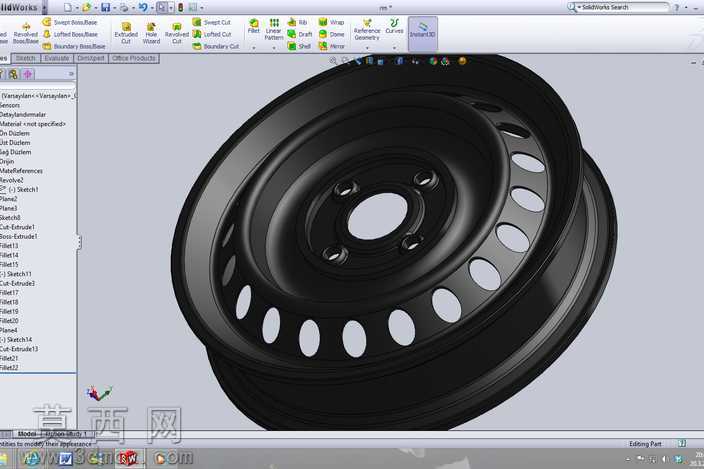Viewport: 704px width, 469px height.
Task: Select Cut-Extrude1 in feature tree
Action: [17, 227]
